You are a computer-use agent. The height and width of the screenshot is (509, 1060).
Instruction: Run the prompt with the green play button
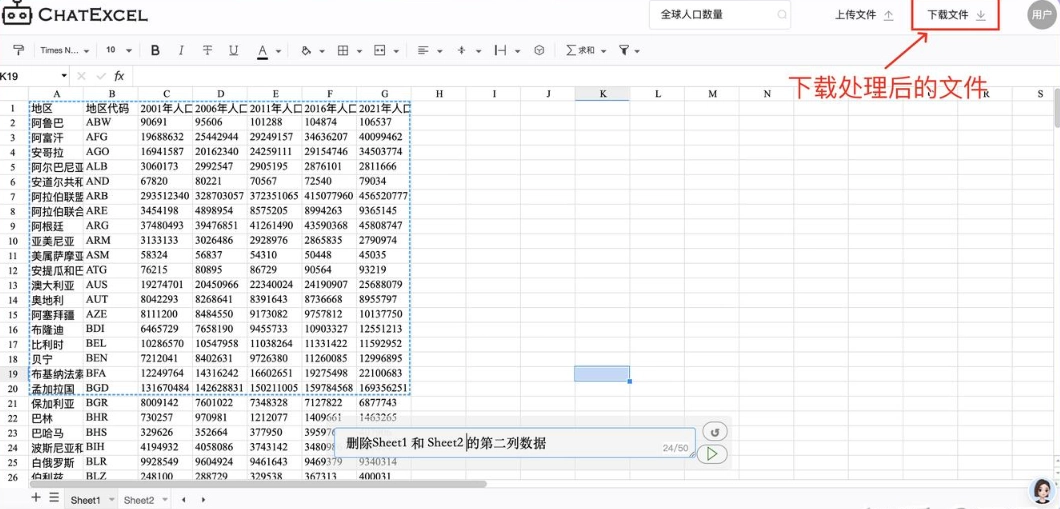click(711, 454)
